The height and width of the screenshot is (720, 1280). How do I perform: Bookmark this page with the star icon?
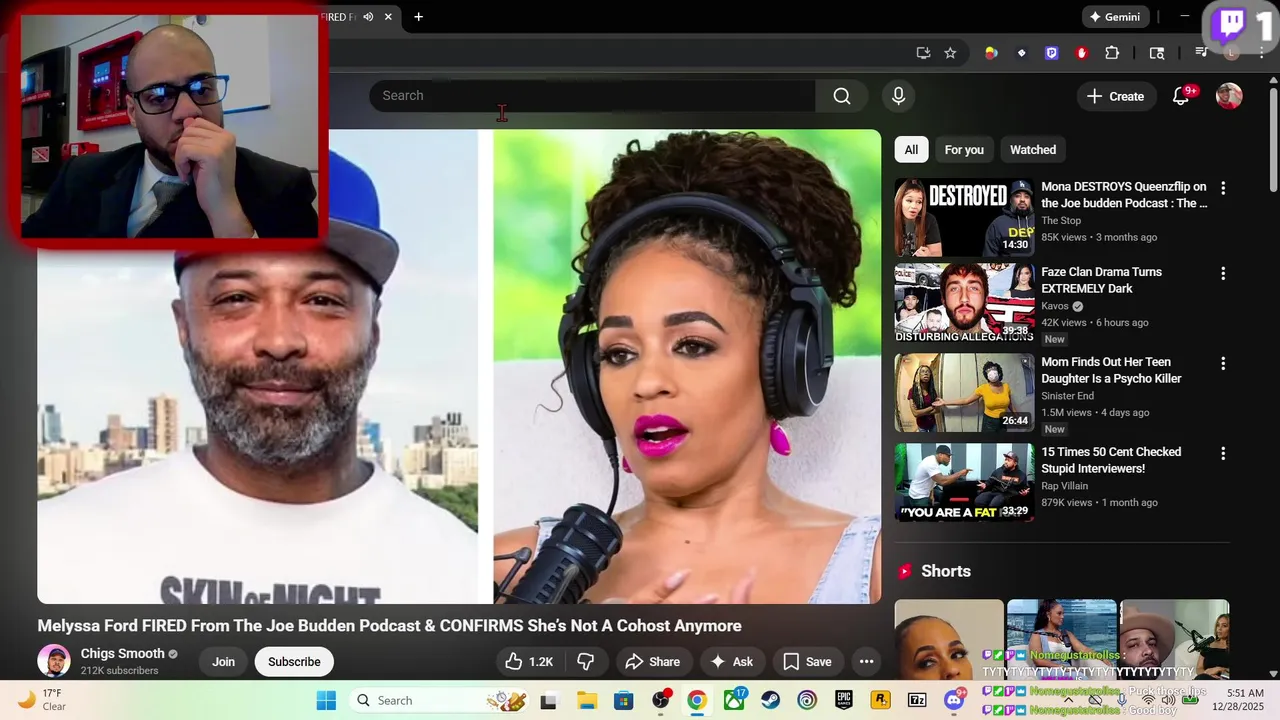coord(950,53)
